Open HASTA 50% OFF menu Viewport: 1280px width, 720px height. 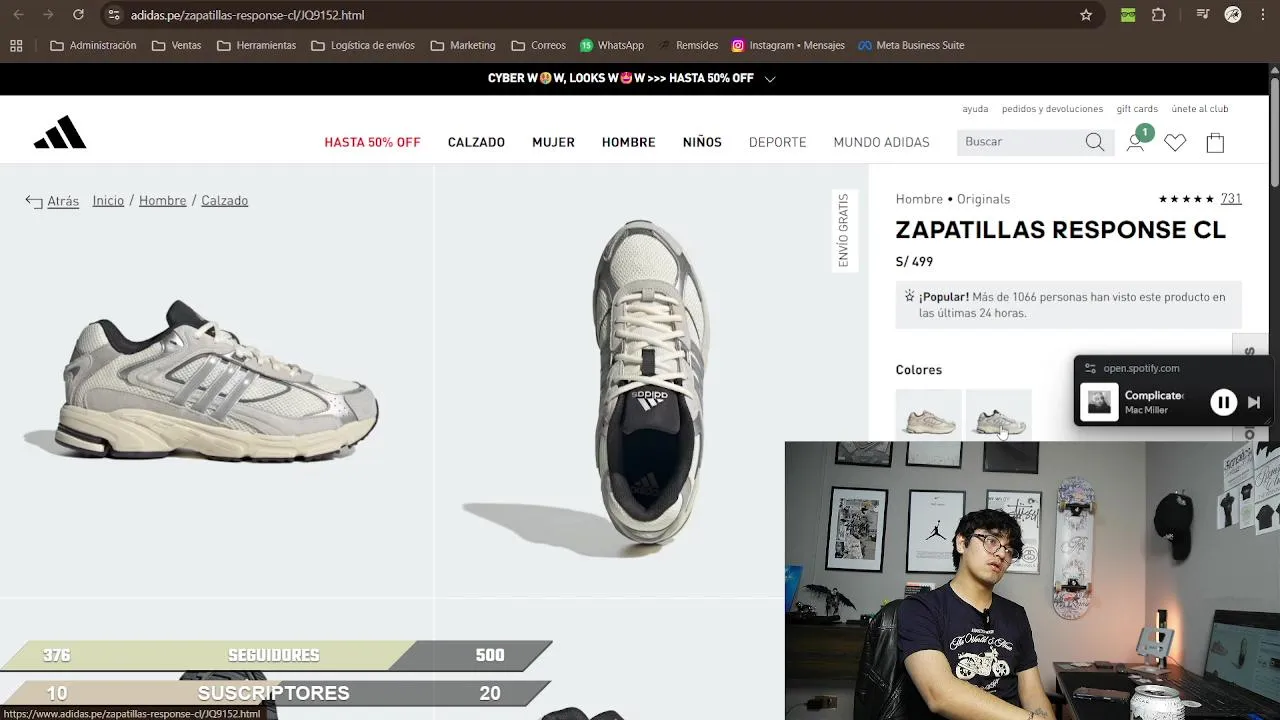pos(372,143)
